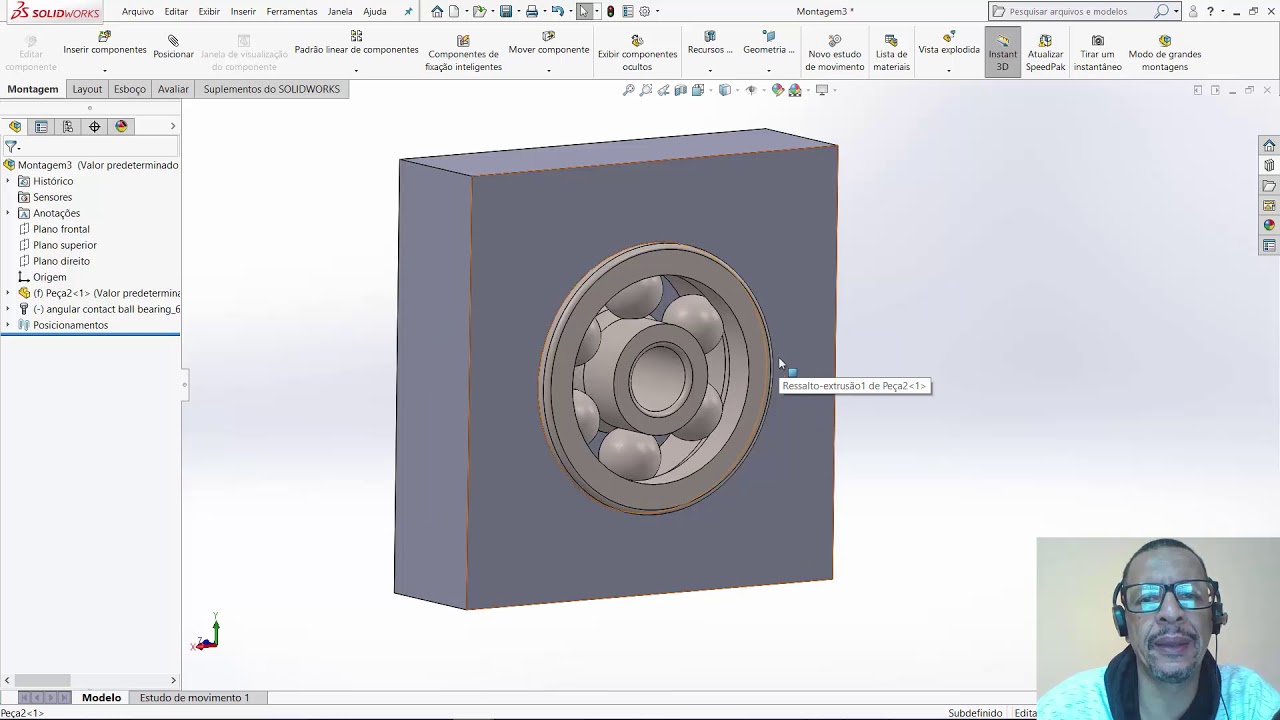Open the DisplayManager color sphere tab
Image resolution: width=1280 pixels, height=720 pixels.
point(122,126)
